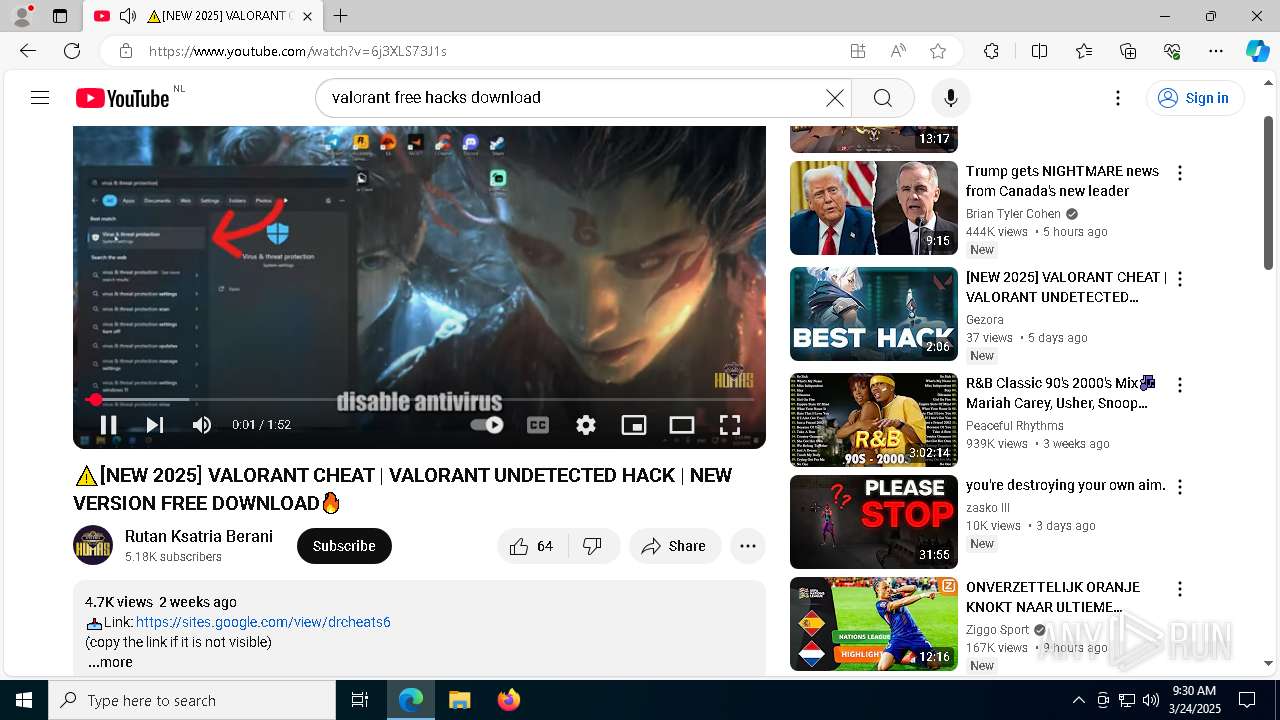This screenshot has height=720, width=1280.
Task: Open Windows Start menu
Action: coord(24,700)
